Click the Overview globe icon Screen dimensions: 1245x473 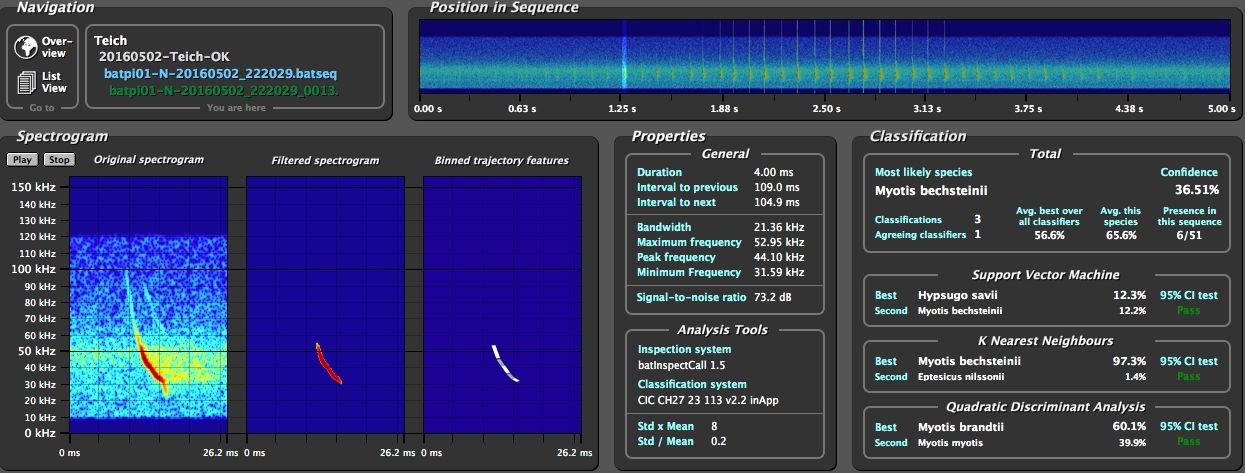(x=27, y=46)
